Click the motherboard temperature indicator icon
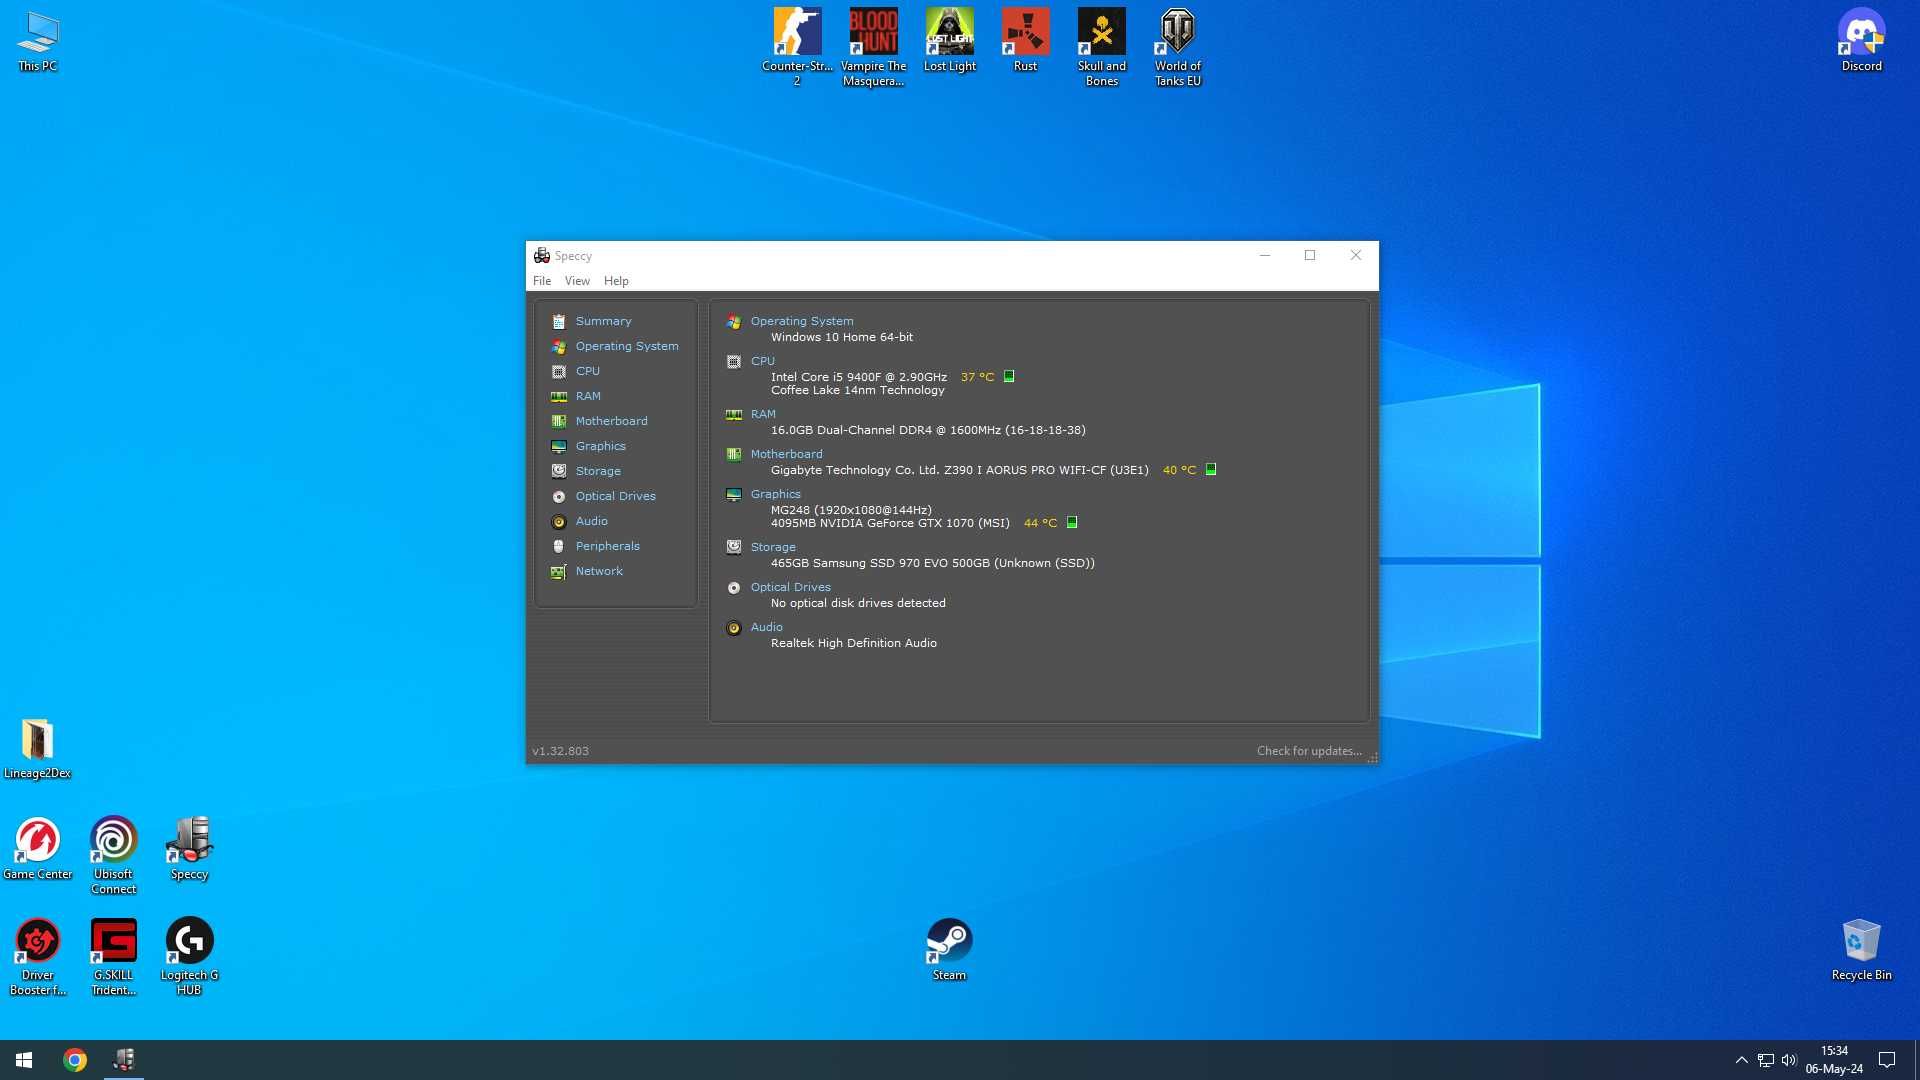The image size is (1920, 1080). coord(1211,469)
